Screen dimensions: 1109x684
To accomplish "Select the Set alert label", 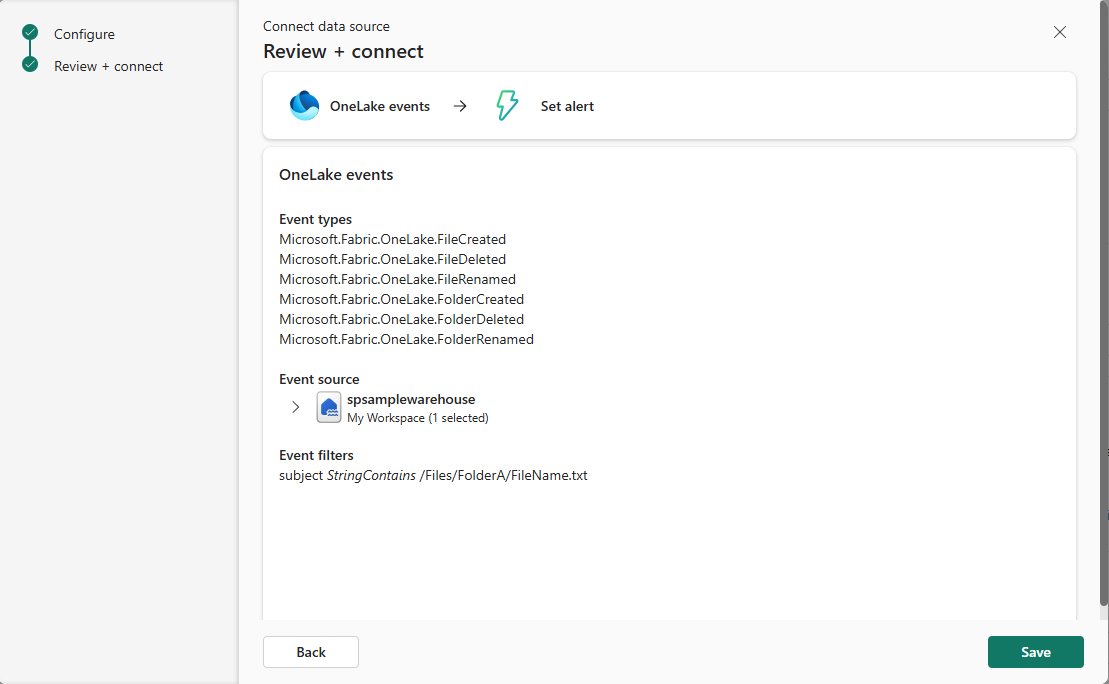I will [x=567, y=106].
